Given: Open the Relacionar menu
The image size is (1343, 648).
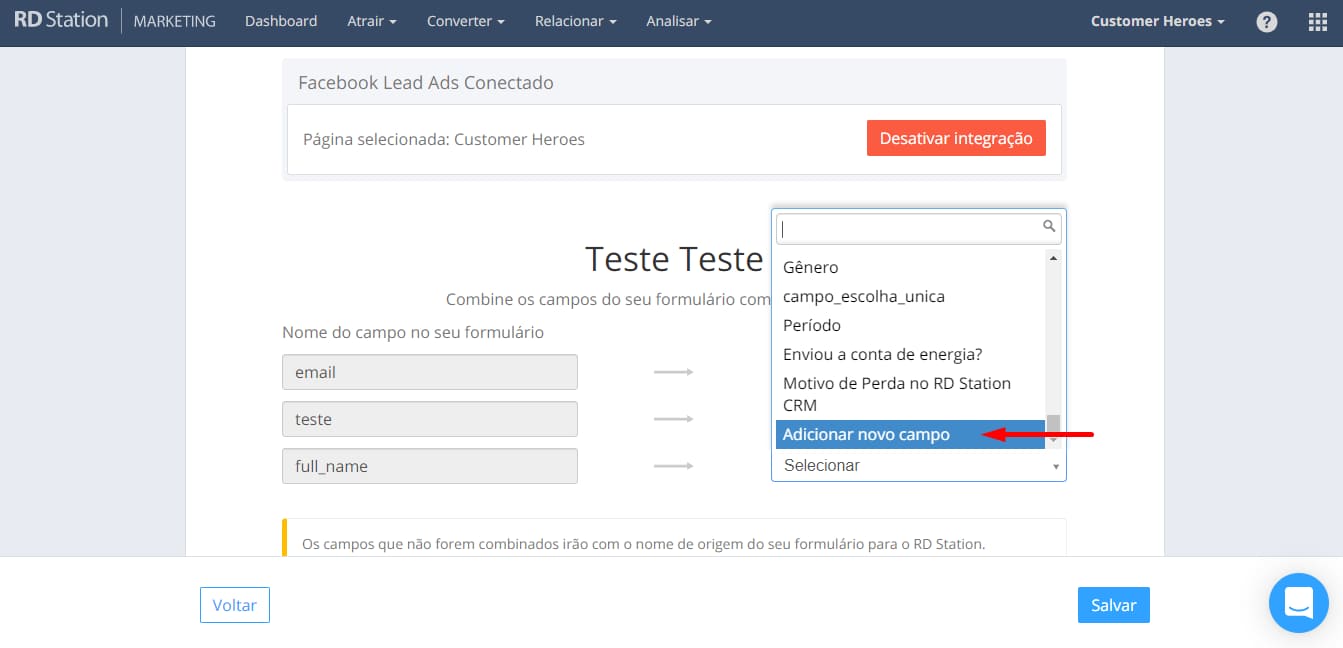Looking at the screenshot, I should tap(574, 20).
